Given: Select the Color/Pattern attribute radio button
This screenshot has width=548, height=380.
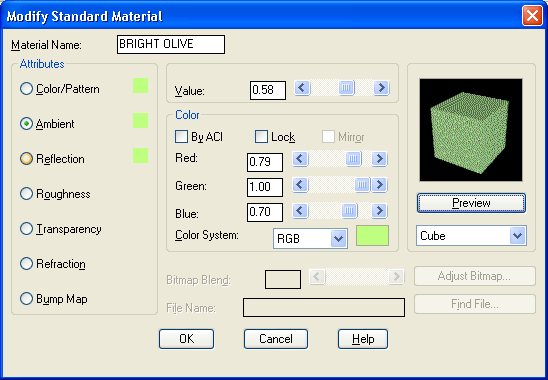Looking at the screenshot, I should click(26, 89).
